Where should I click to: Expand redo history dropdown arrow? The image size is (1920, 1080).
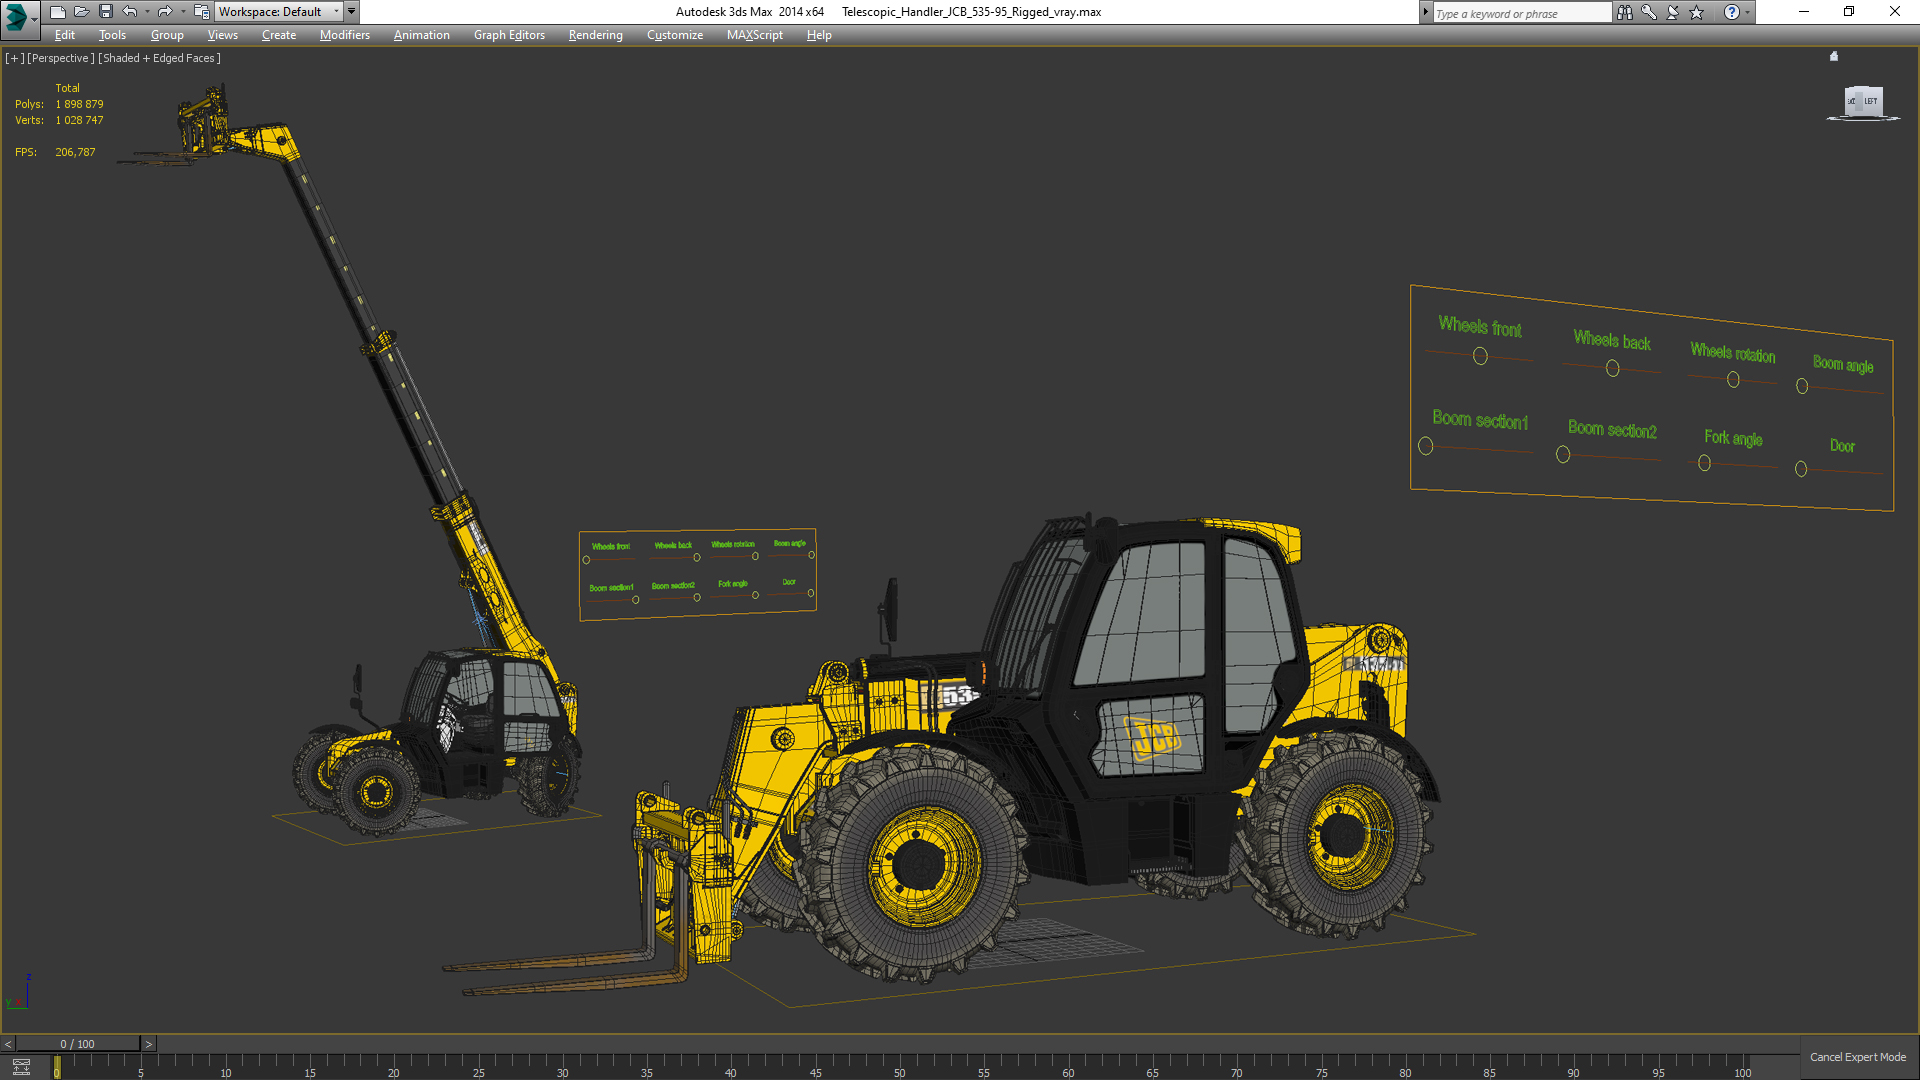182,12
